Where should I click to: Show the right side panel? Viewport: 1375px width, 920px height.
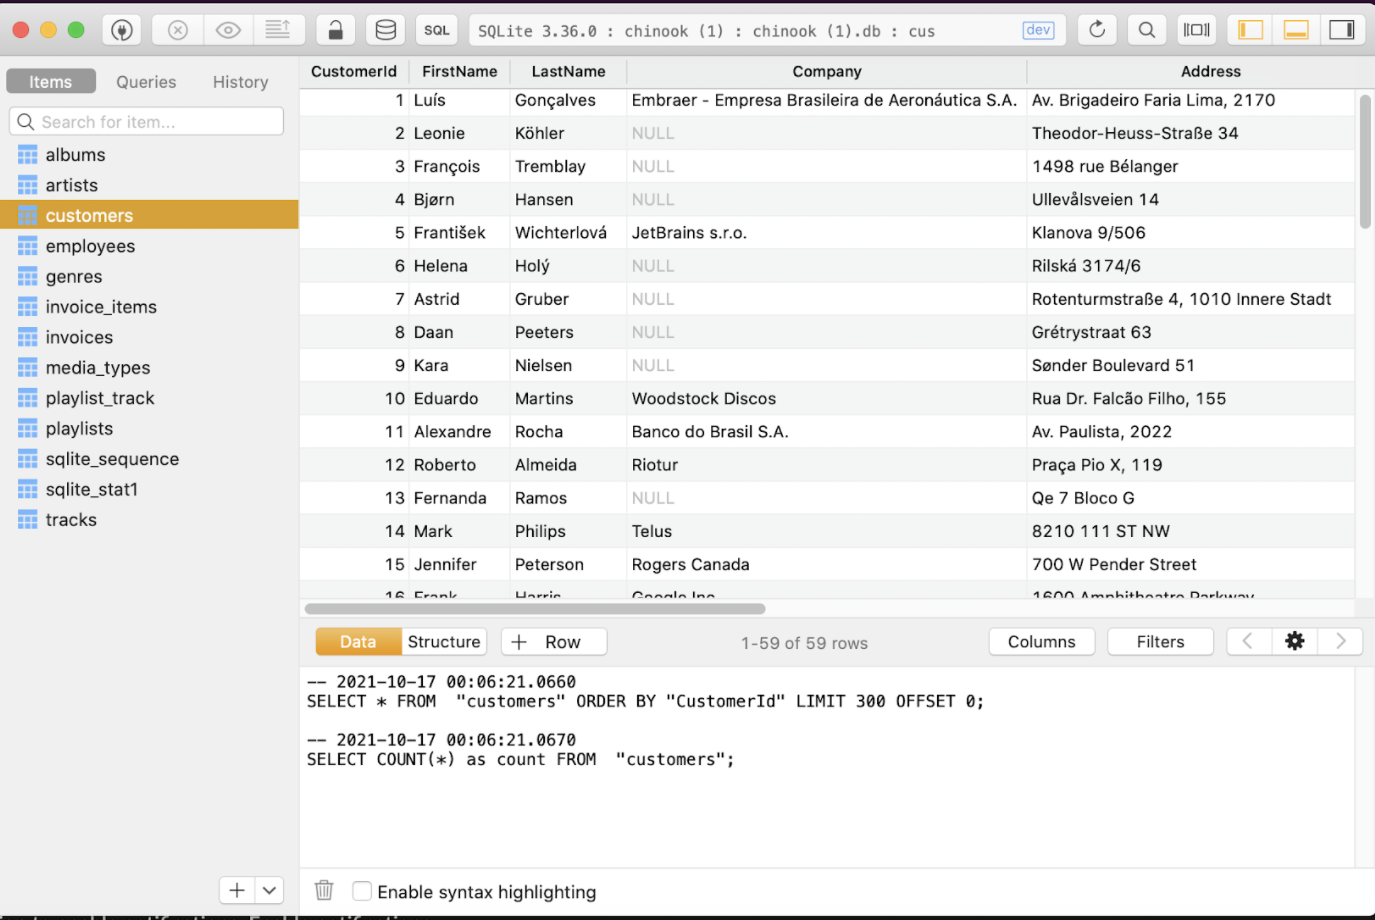tap(1343, 30)
